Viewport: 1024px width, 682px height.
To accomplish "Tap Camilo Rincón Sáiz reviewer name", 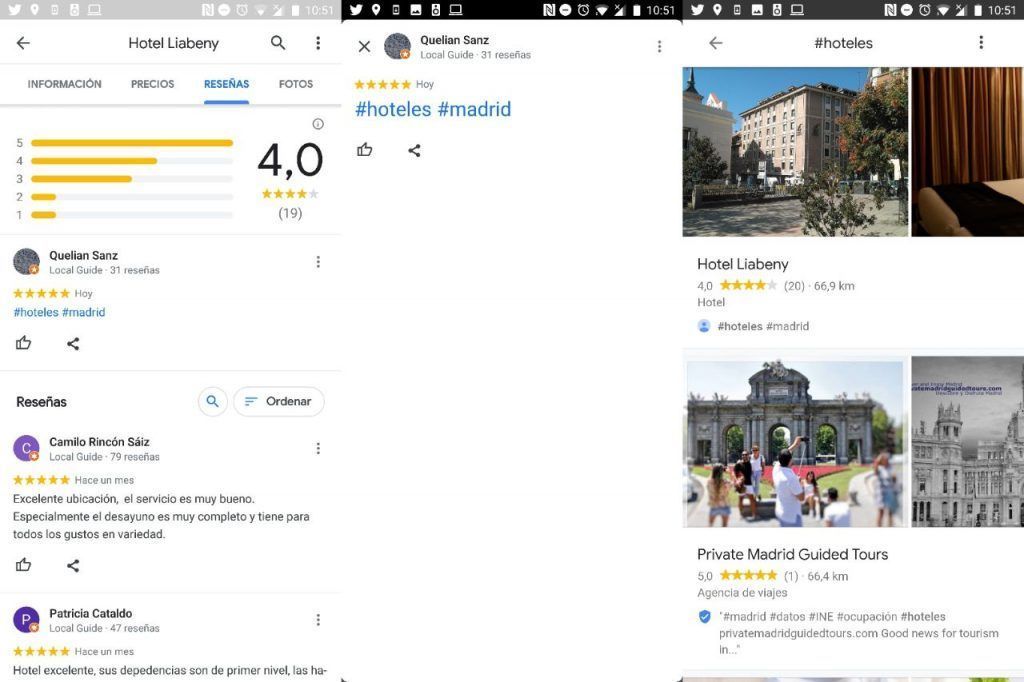I will (99, 442).
